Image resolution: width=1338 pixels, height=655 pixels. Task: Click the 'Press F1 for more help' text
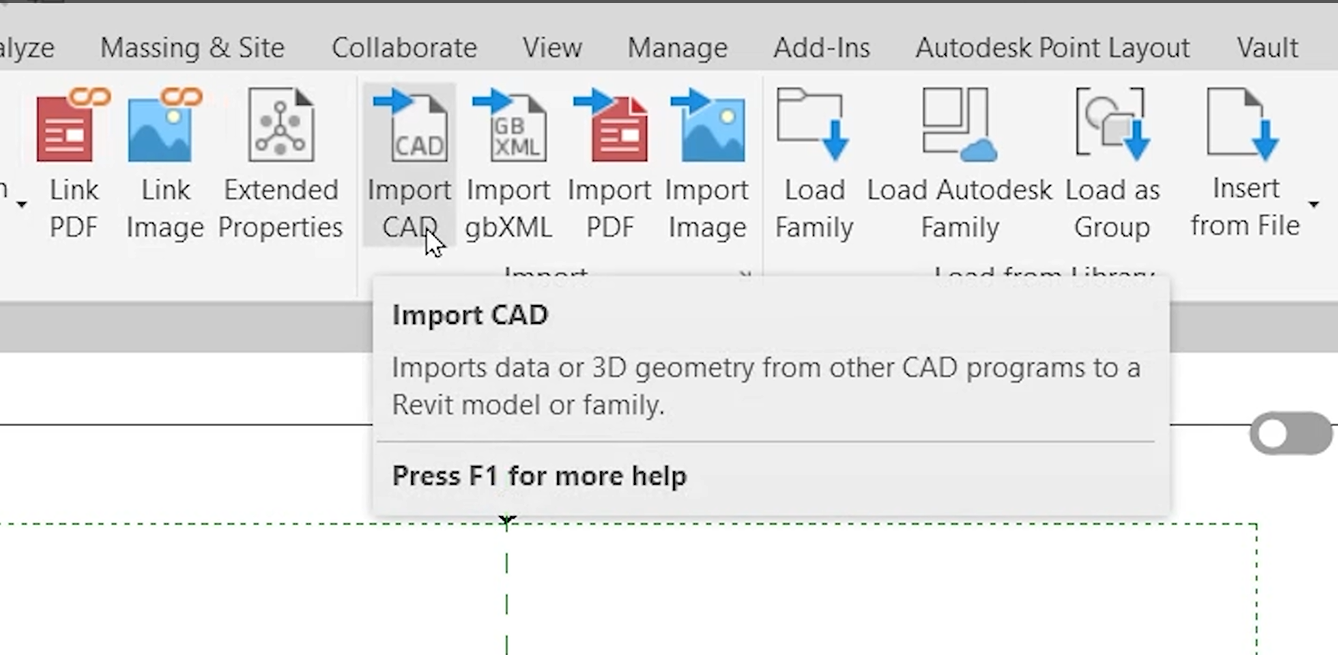539,476
